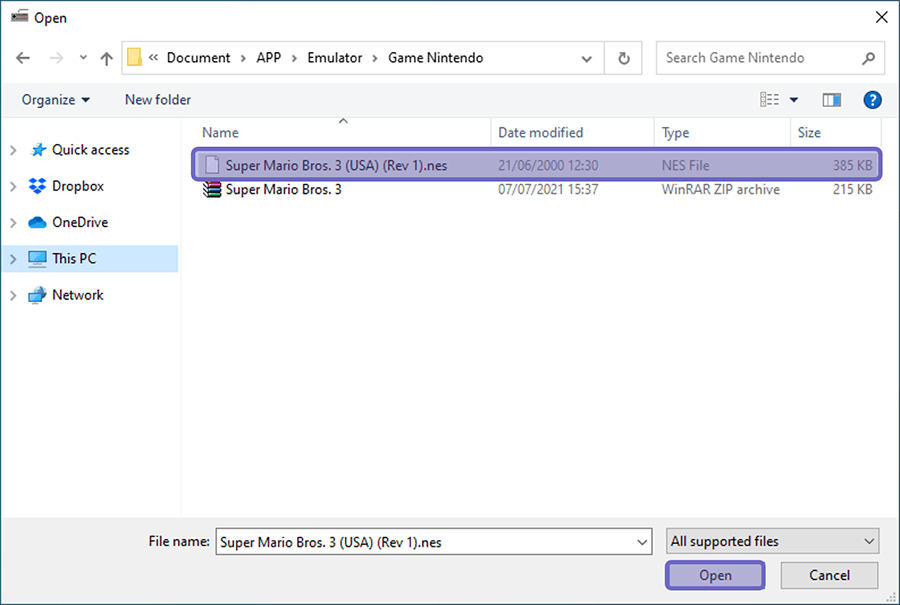The image size is (900, 605).
Task: Expand Network tree node
Action: (x=13, y=295)
